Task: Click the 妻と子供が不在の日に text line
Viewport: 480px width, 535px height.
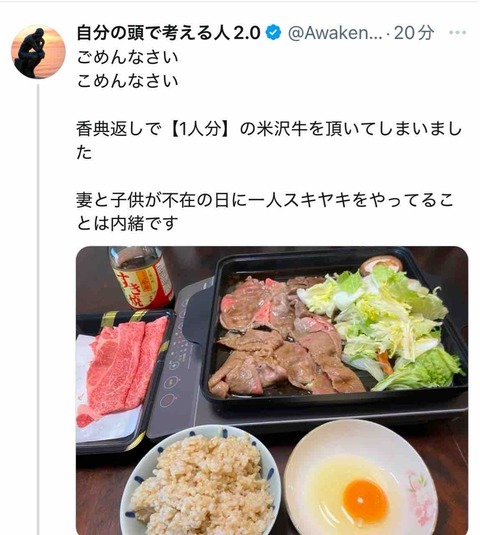Action: tap(265, 200)
